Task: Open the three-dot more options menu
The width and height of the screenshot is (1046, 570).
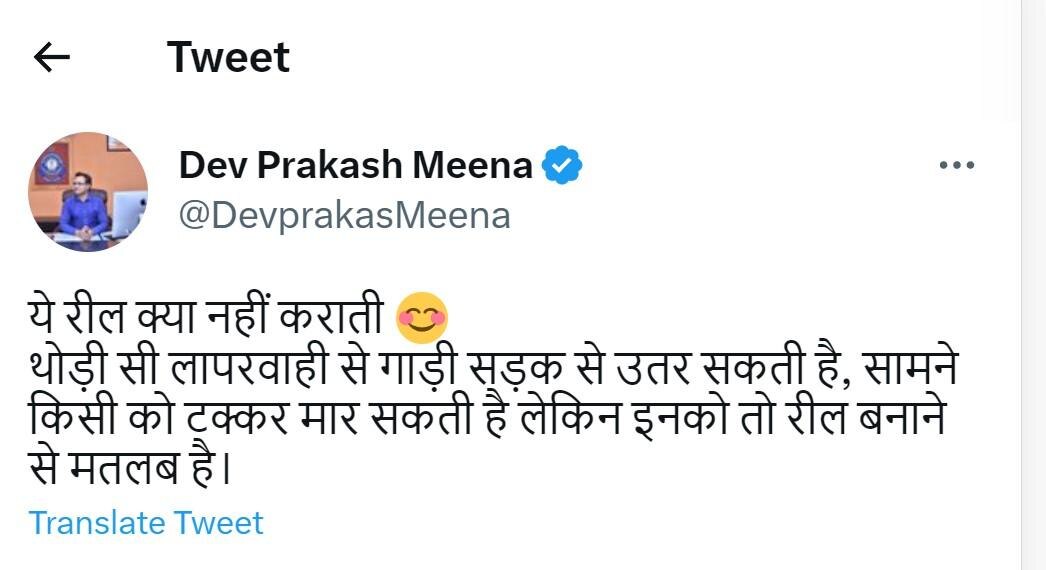Action: pyautogui.click(x=956, y=166)
